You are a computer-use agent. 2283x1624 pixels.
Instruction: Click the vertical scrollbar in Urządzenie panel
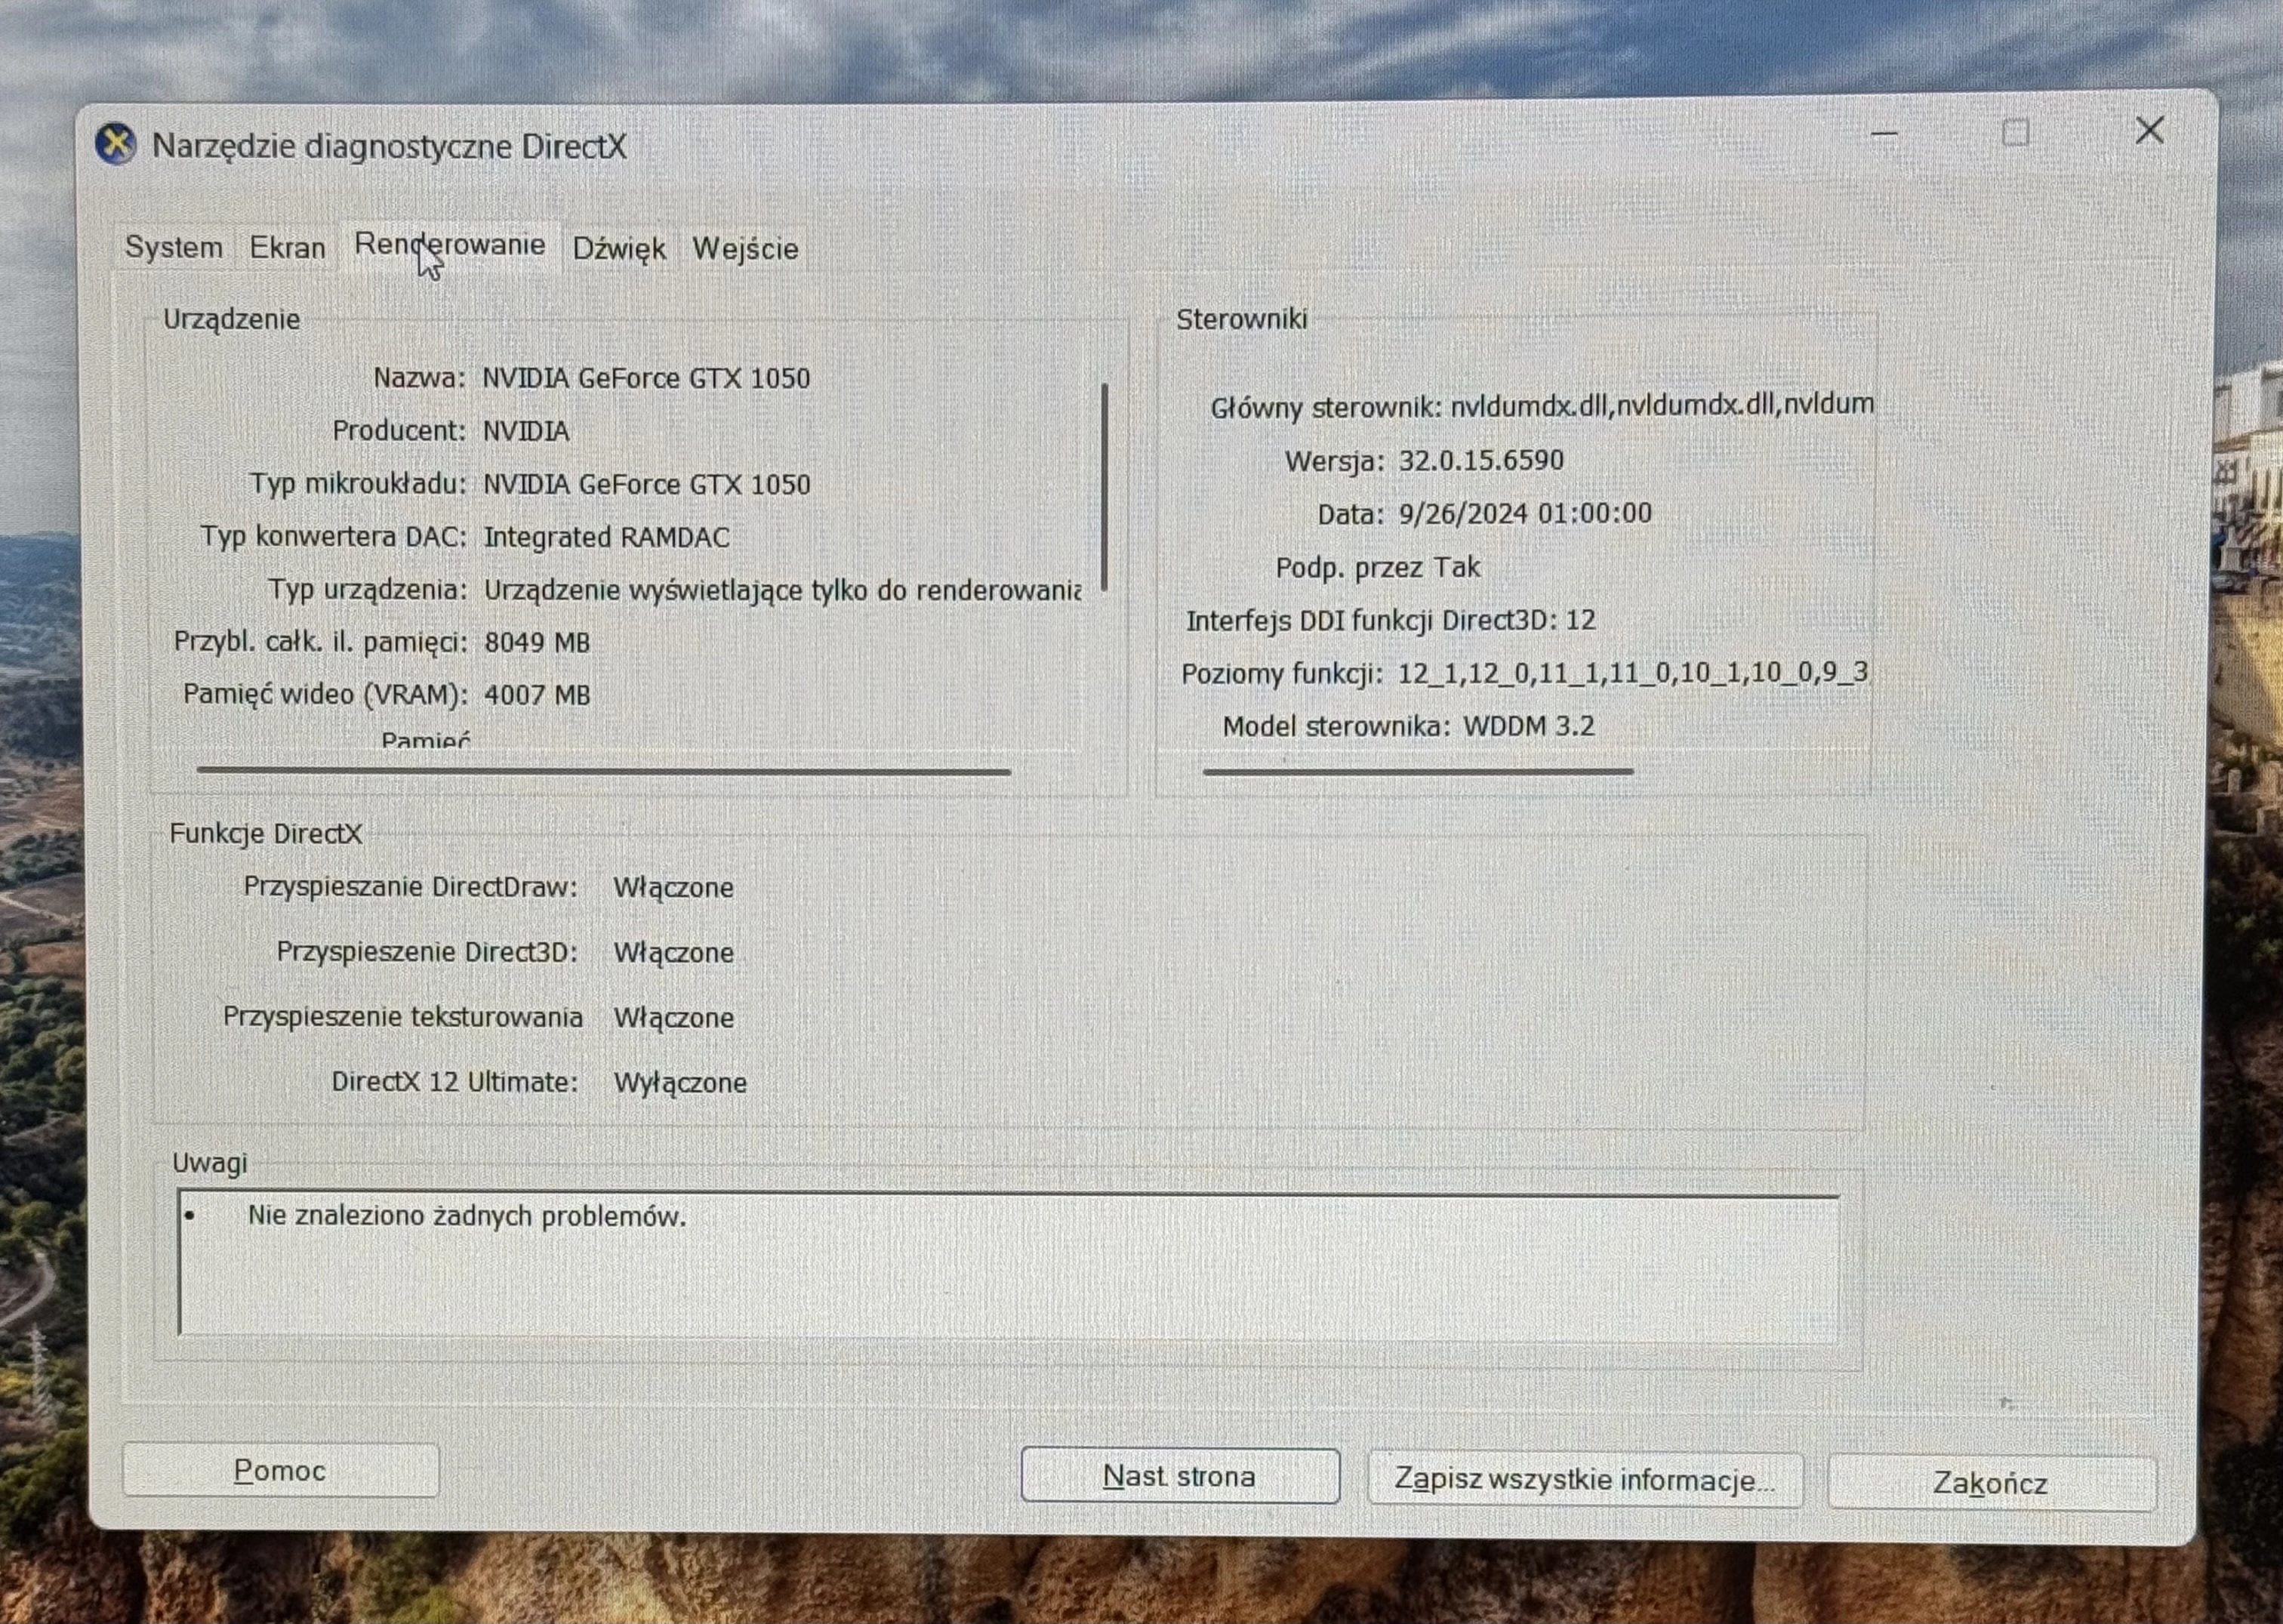pyautogui.click(x=1105, y=487)
